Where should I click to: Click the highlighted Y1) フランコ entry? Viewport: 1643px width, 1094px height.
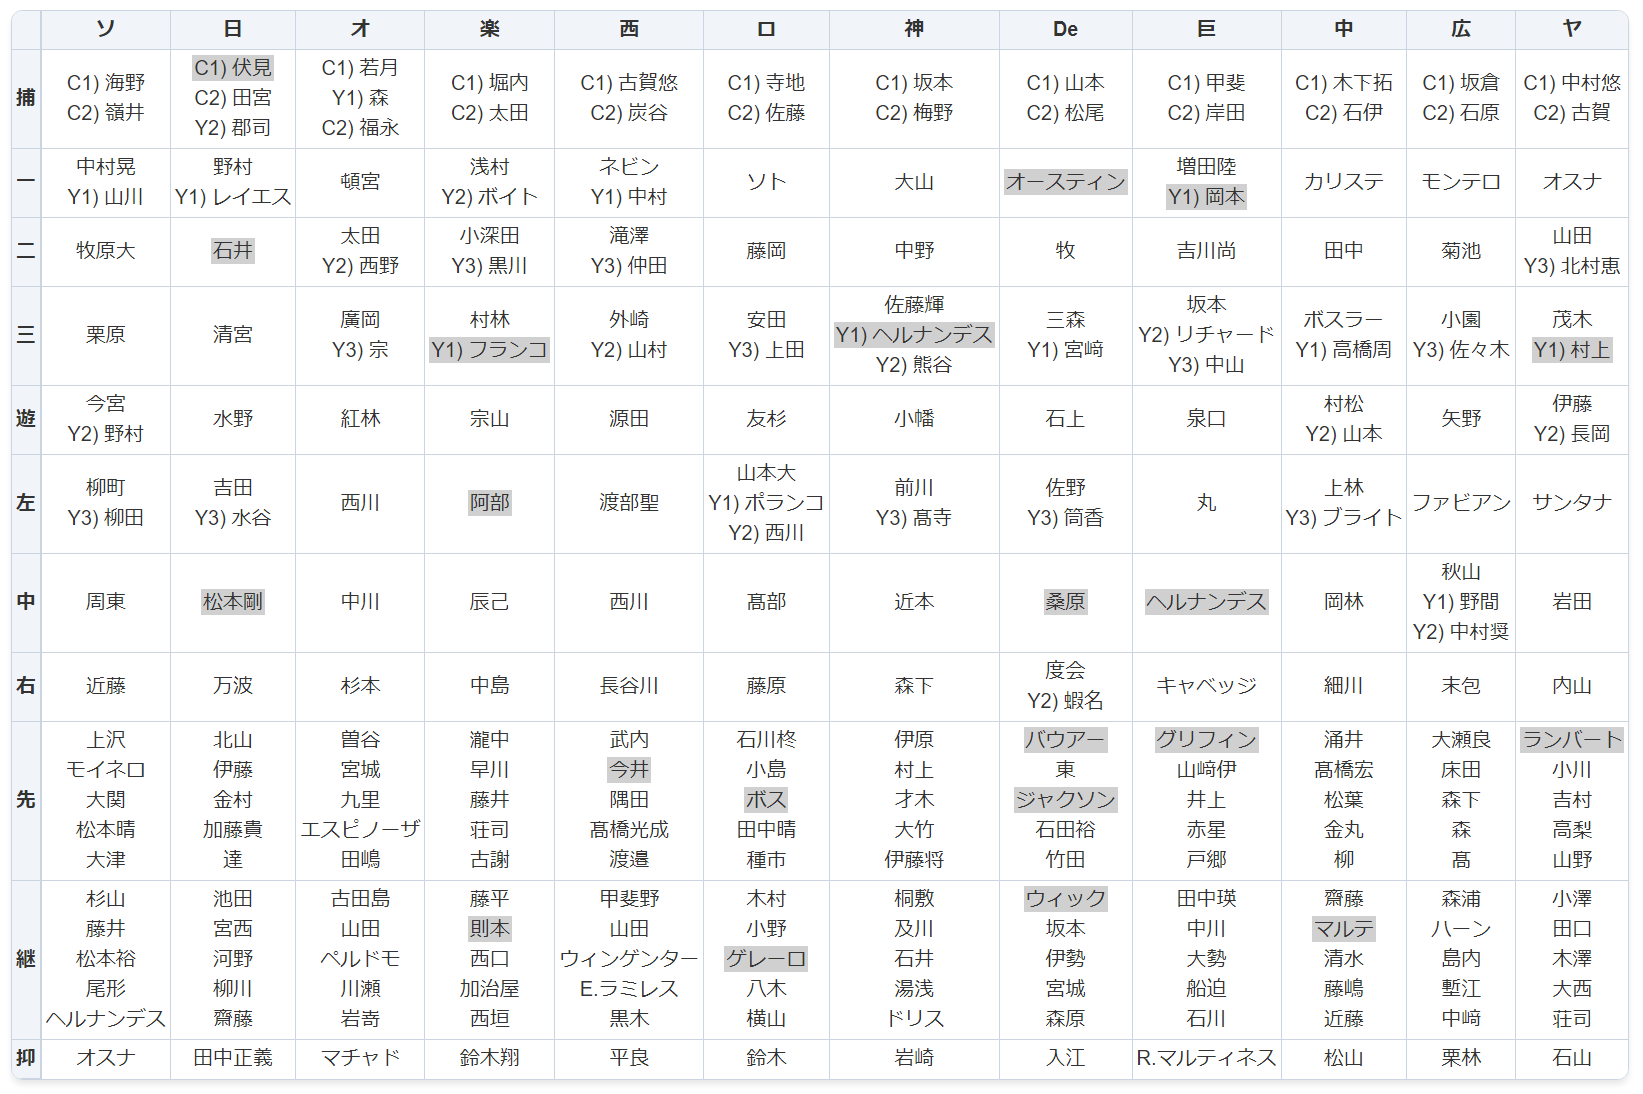tap(489, 350)
